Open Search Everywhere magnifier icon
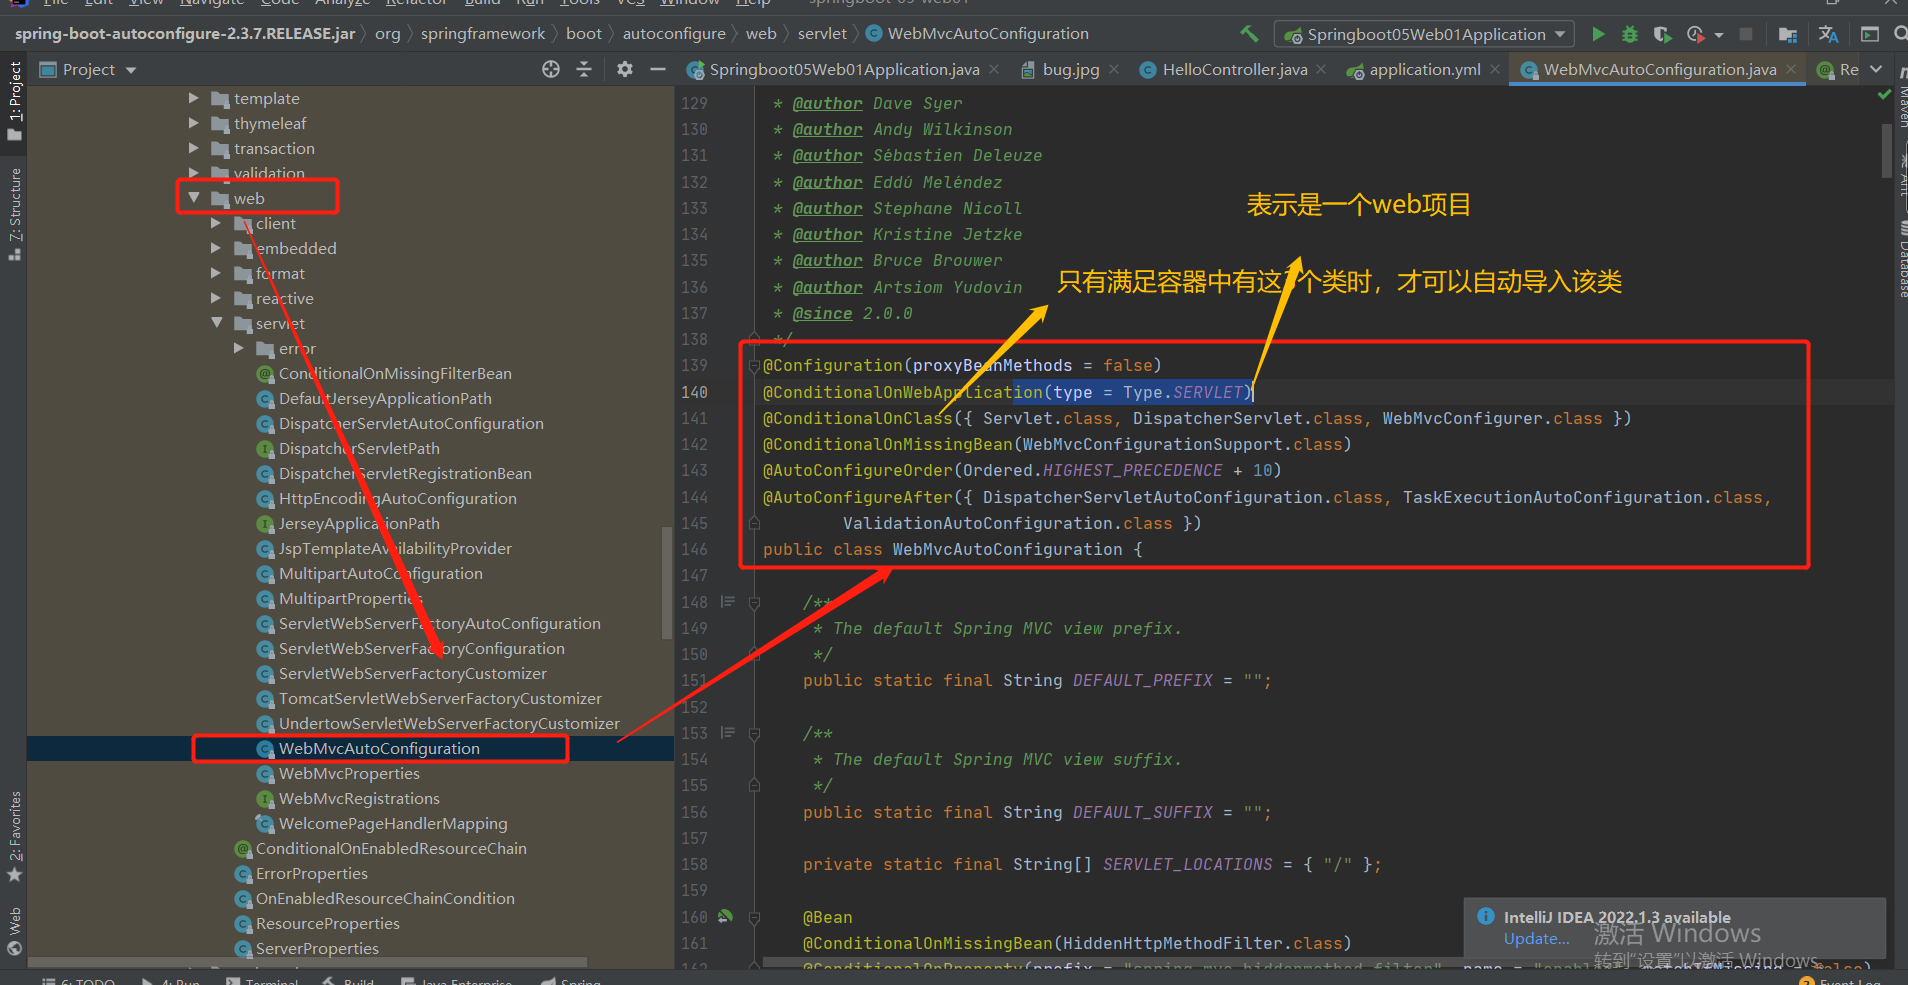Image resolution: width=1908 pixels, height=985 pixels. click(x=1900, y=34)
